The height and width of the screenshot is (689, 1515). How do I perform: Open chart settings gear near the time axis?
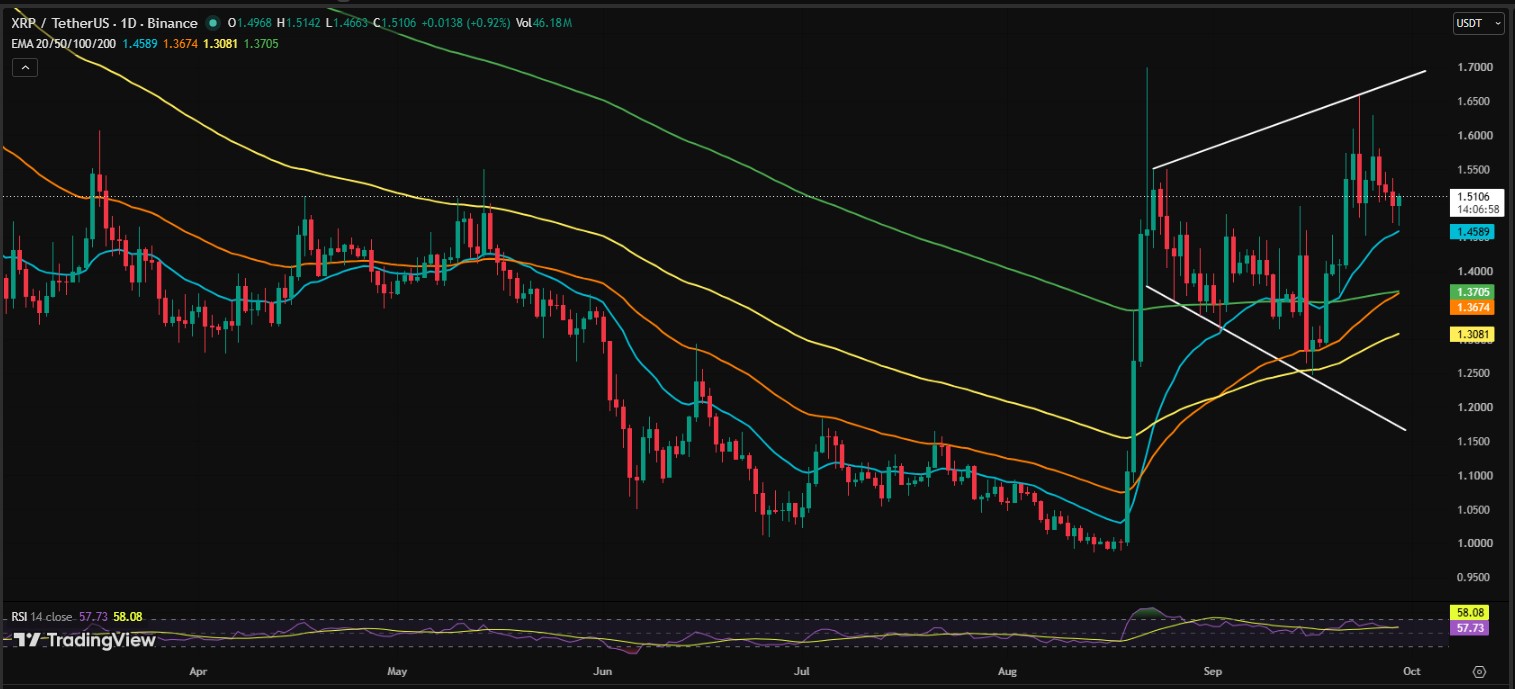coord(1479,671)
